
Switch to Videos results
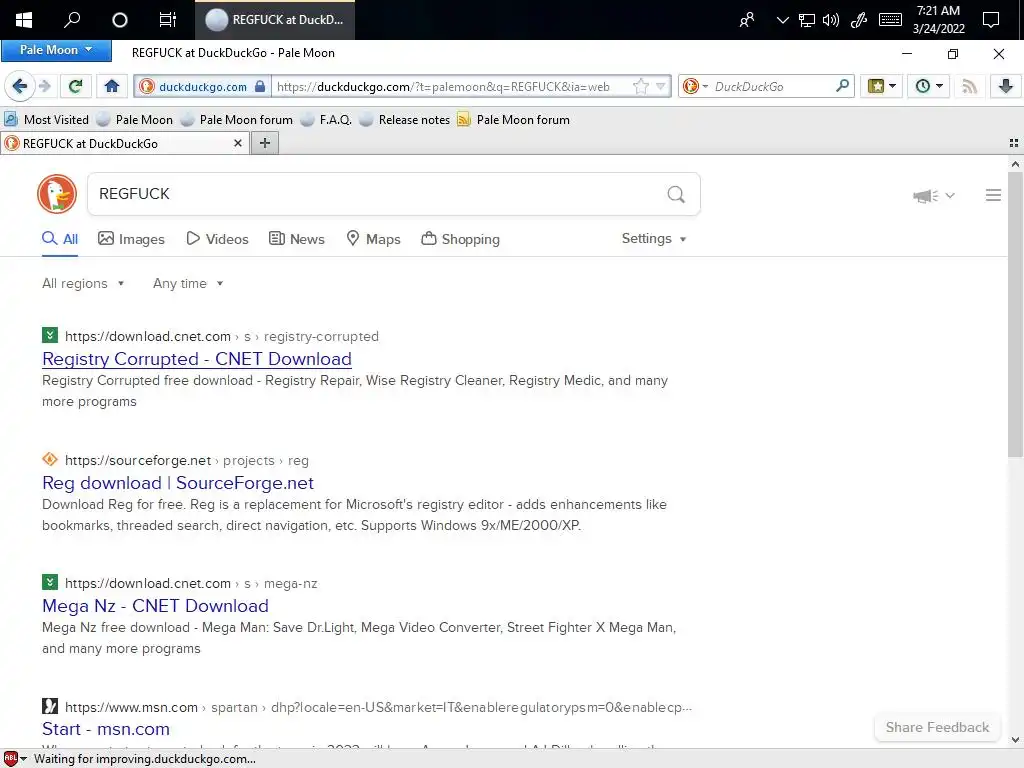coord(217,239)
